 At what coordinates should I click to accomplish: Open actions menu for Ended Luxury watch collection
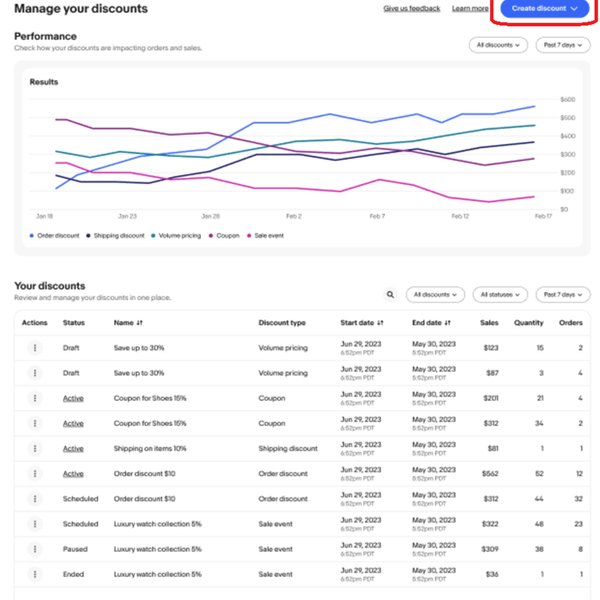35,574
